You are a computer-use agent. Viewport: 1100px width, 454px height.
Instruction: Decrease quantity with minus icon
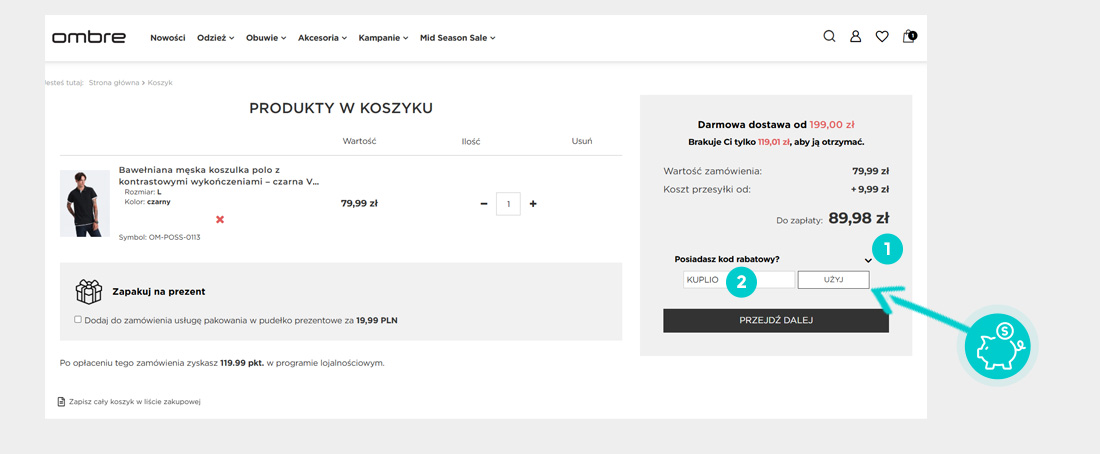pos(484,204)
